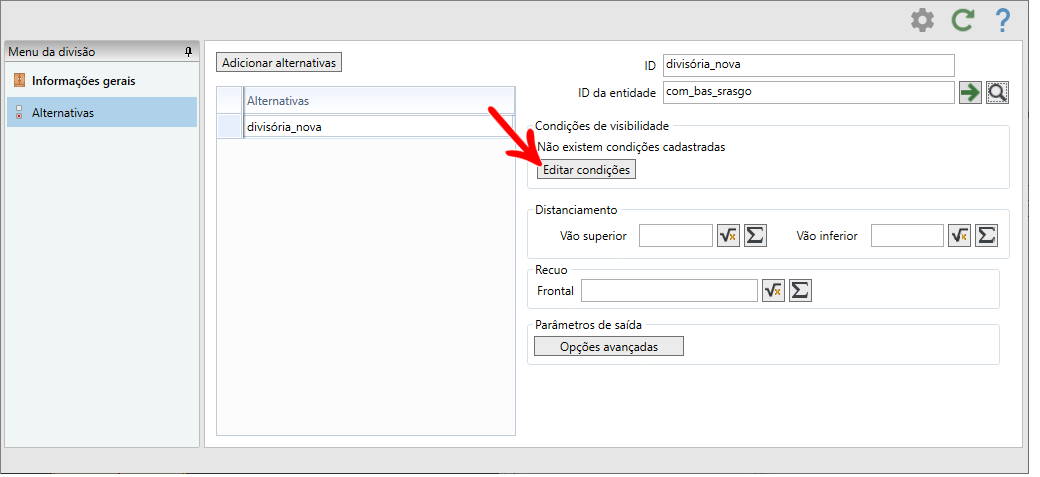This screenshot has height=477, width=1040.
Task: Click the Informações gerais door icon
Action: pos(19,81)
